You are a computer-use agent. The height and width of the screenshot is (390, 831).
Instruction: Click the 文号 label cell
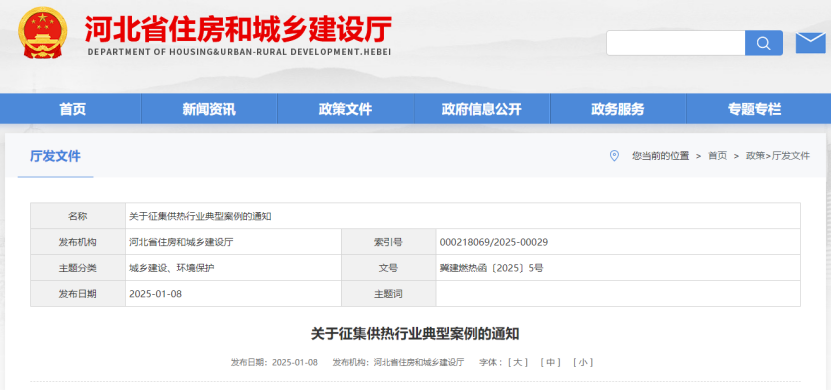coord(388,268)
